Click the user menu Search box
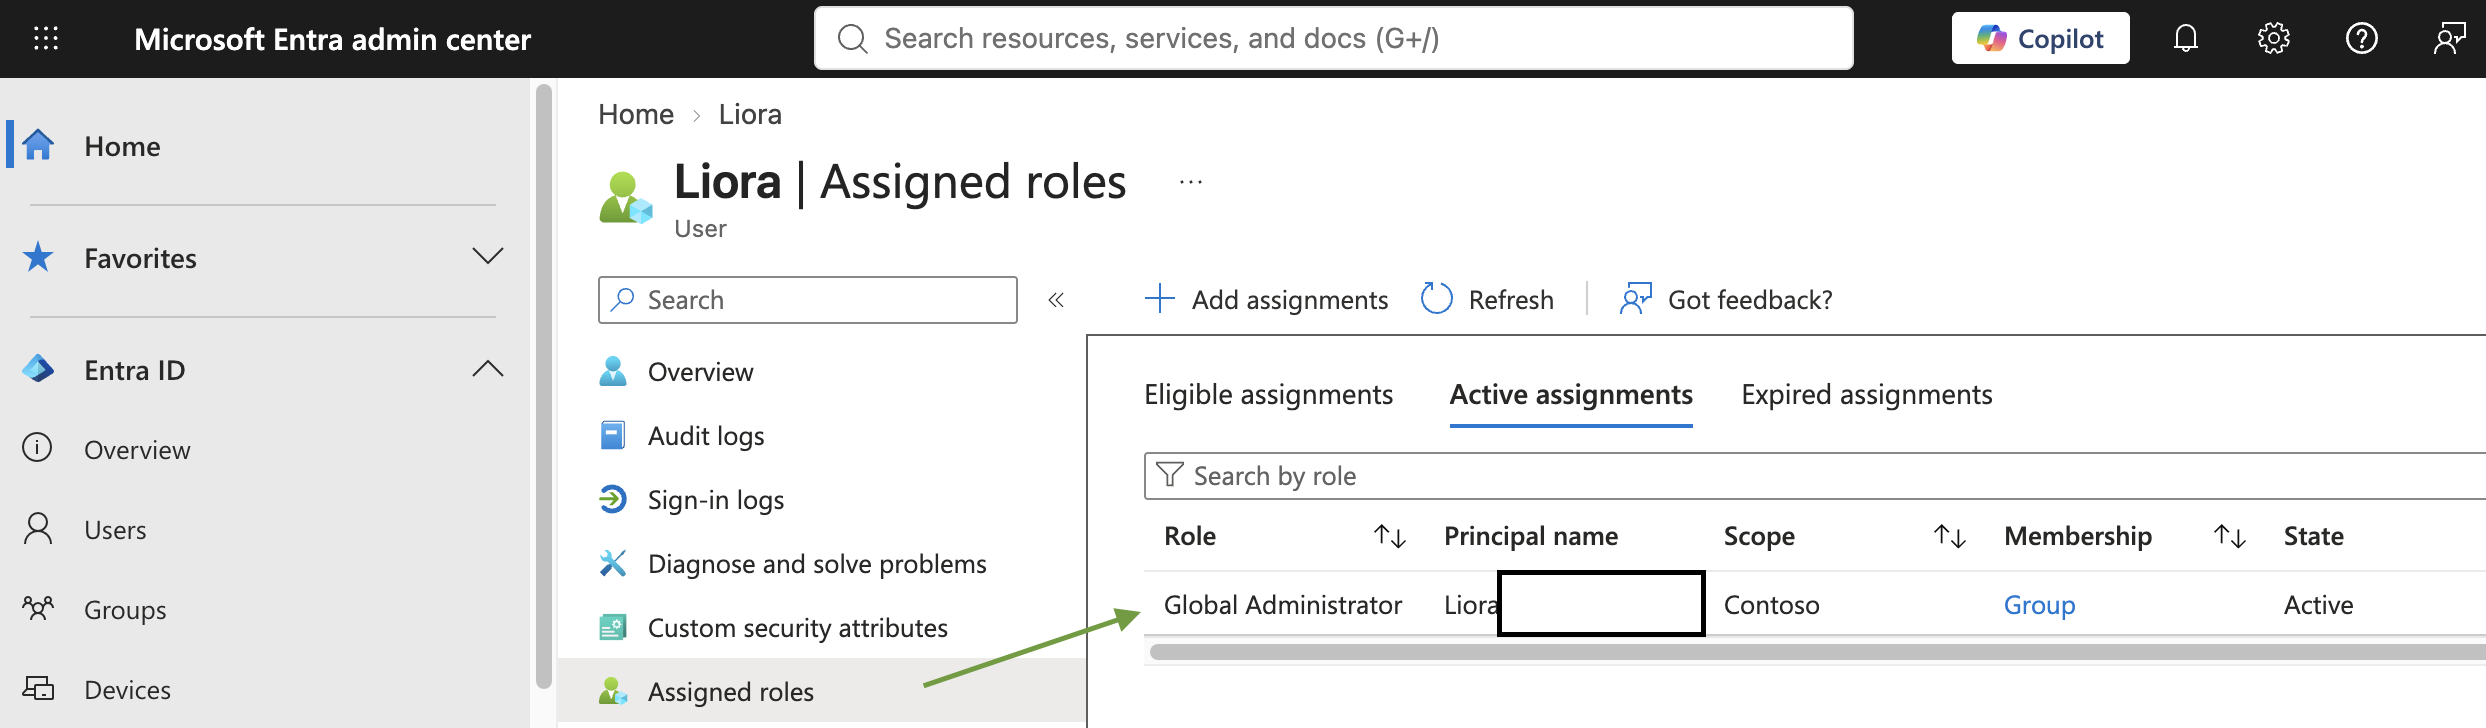 808,300
